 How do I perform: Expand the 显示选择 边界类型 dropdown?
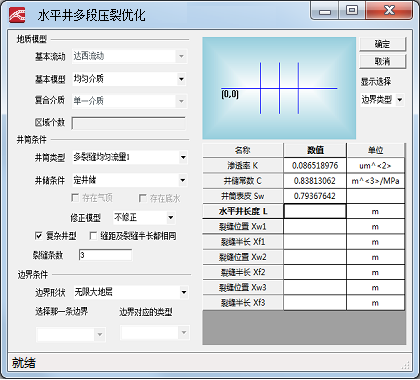click(382, 100)
